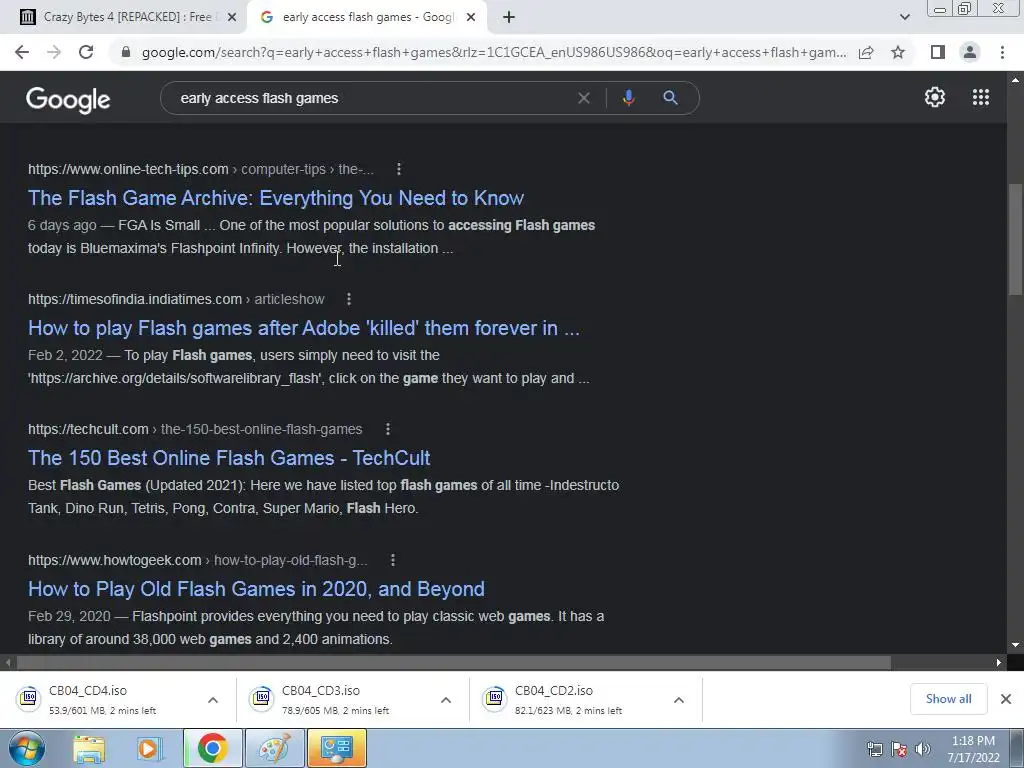1024x768 pixels.
Task: Open more options for timesofindia result
Action: click(x=349, y=299)
